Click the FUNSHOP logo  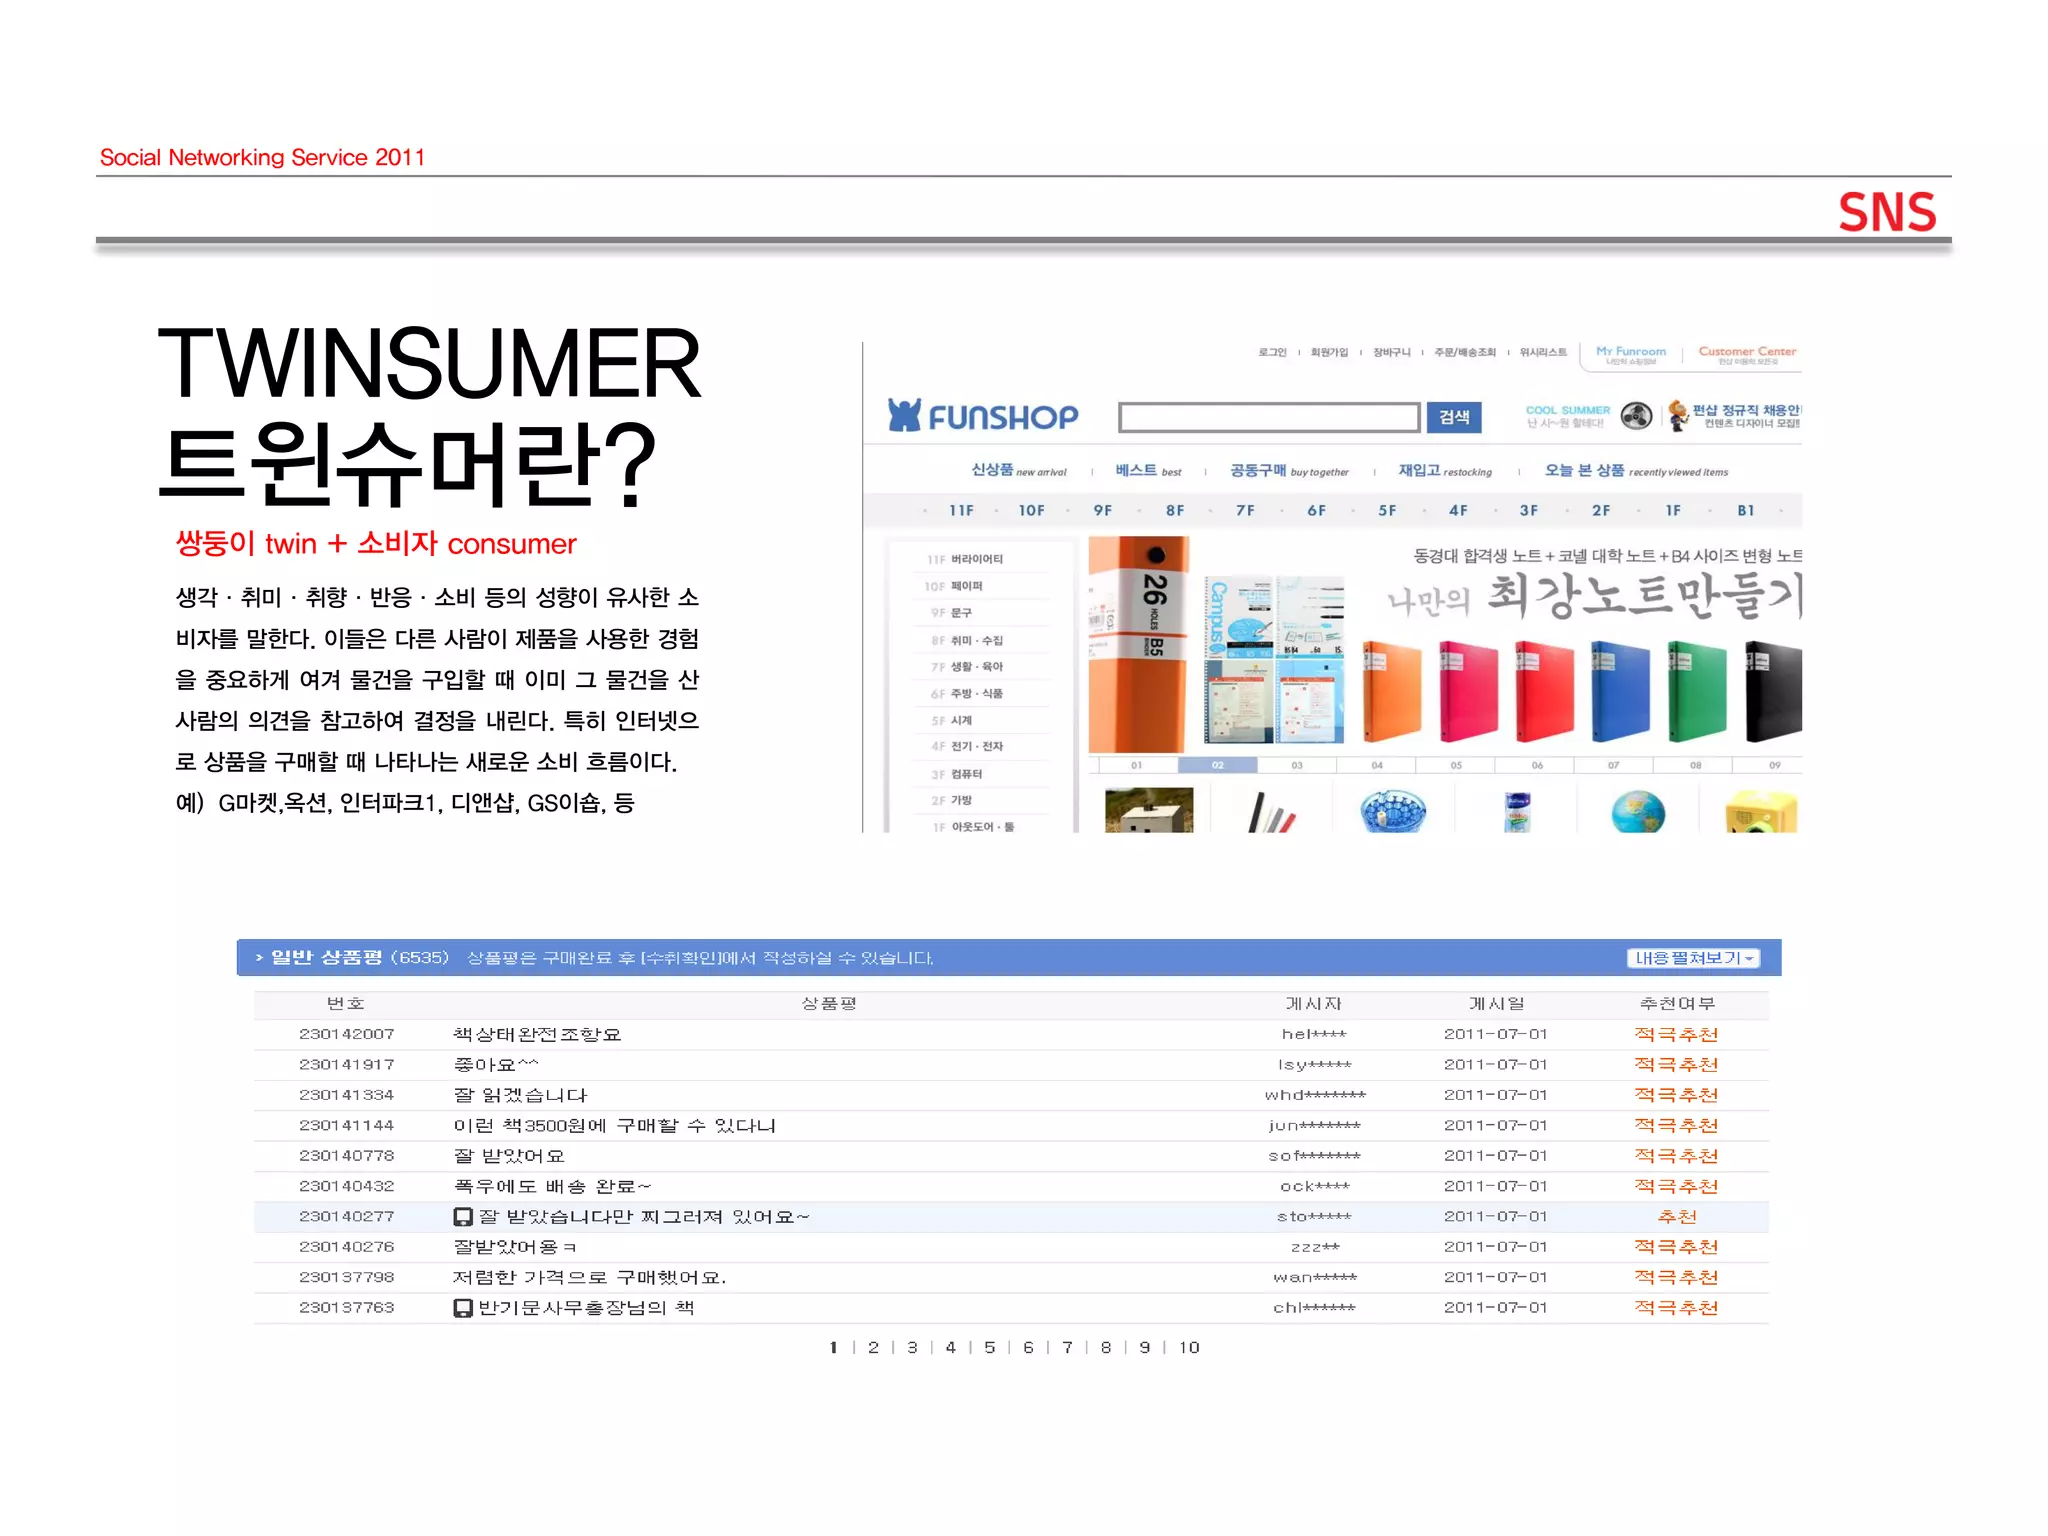coord(983,416)
